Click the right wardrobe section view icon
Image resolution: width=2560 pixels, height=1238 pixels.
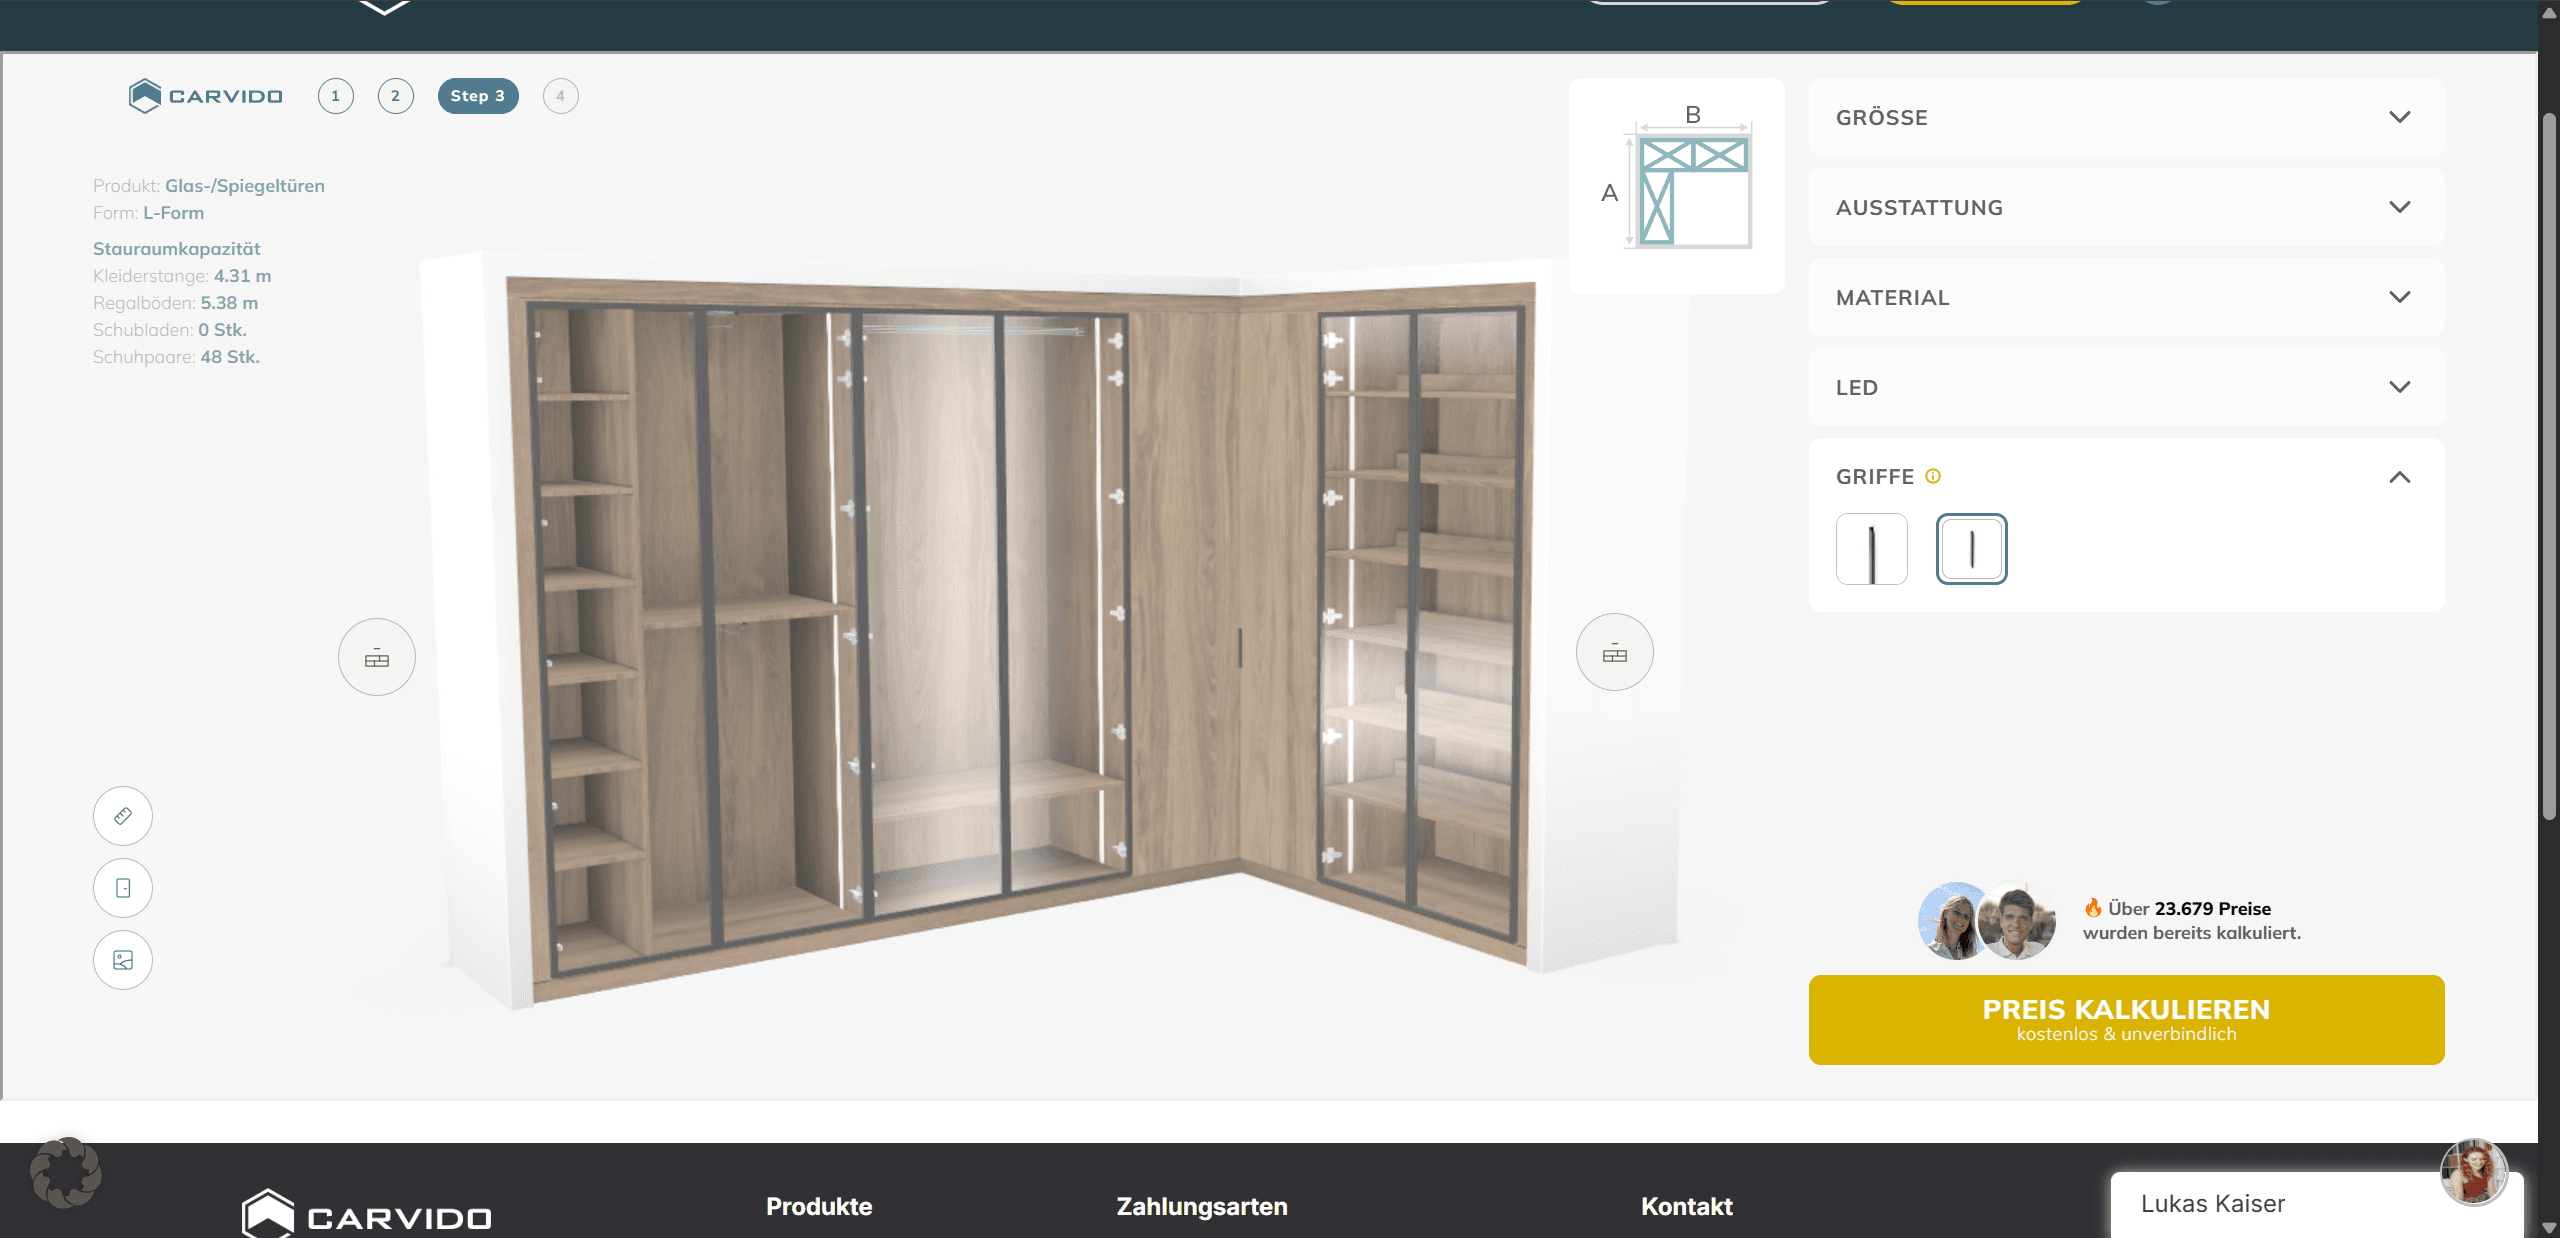point(1614,652)
